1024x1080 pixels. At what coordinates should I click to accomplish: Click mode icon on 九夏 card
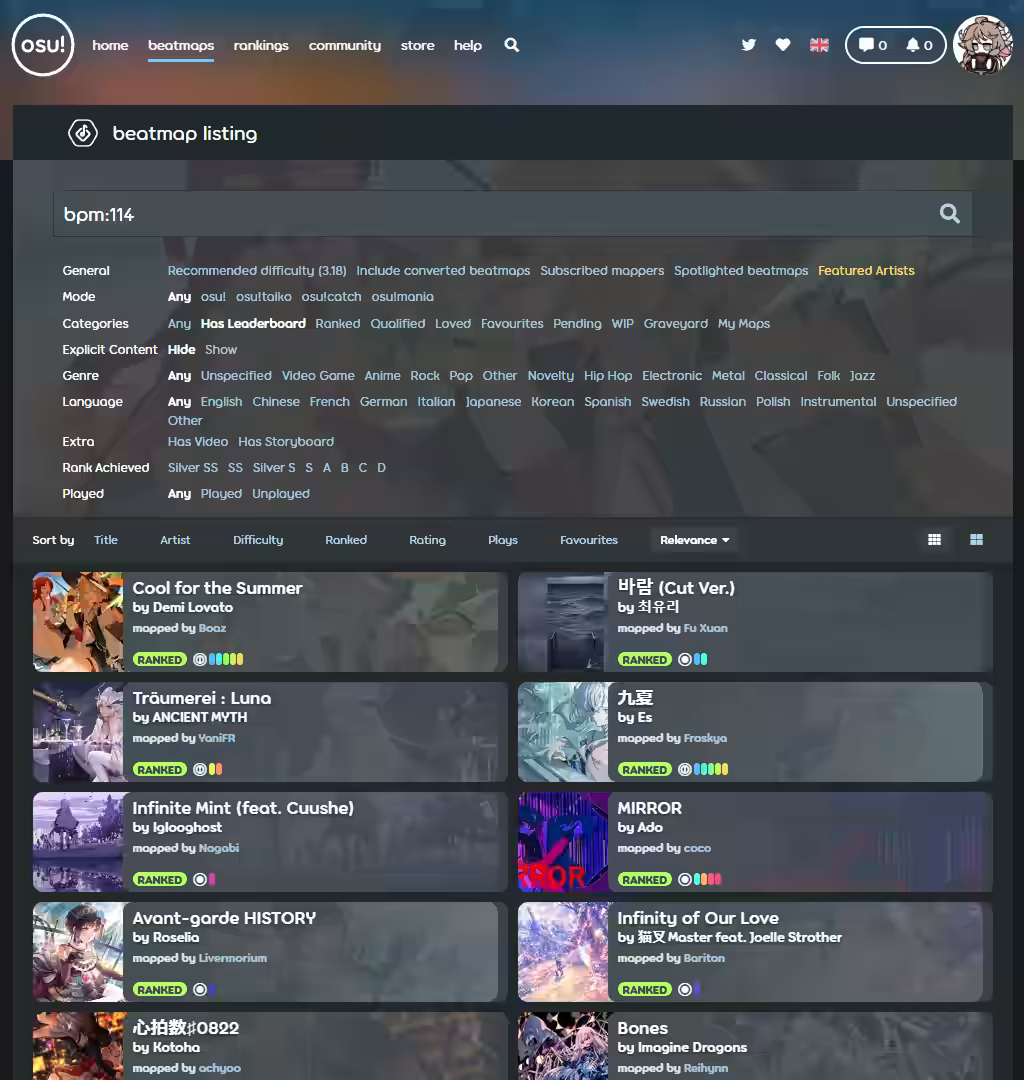pos(685,769)
